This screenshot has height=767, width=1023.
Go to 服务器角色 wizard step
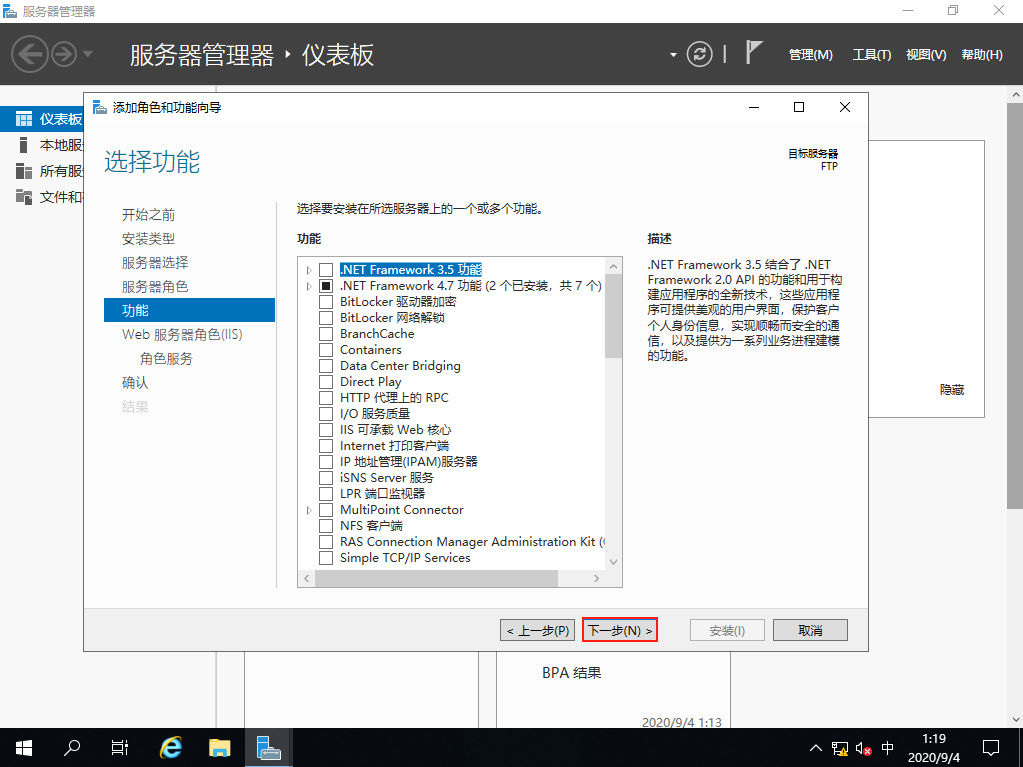tap(155, 287)
